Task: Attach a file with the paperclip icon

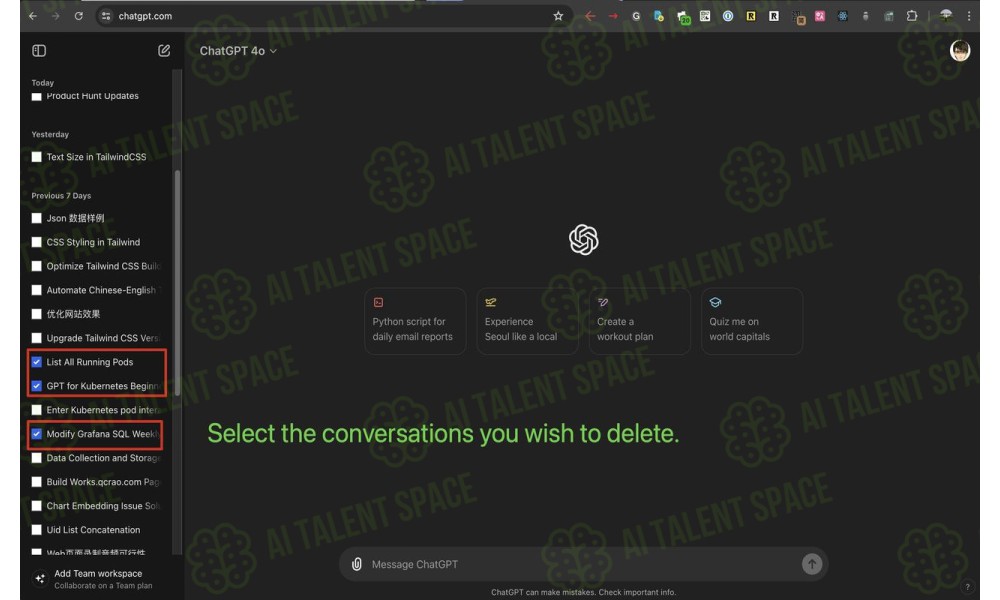Action: [x=357, y=564]
